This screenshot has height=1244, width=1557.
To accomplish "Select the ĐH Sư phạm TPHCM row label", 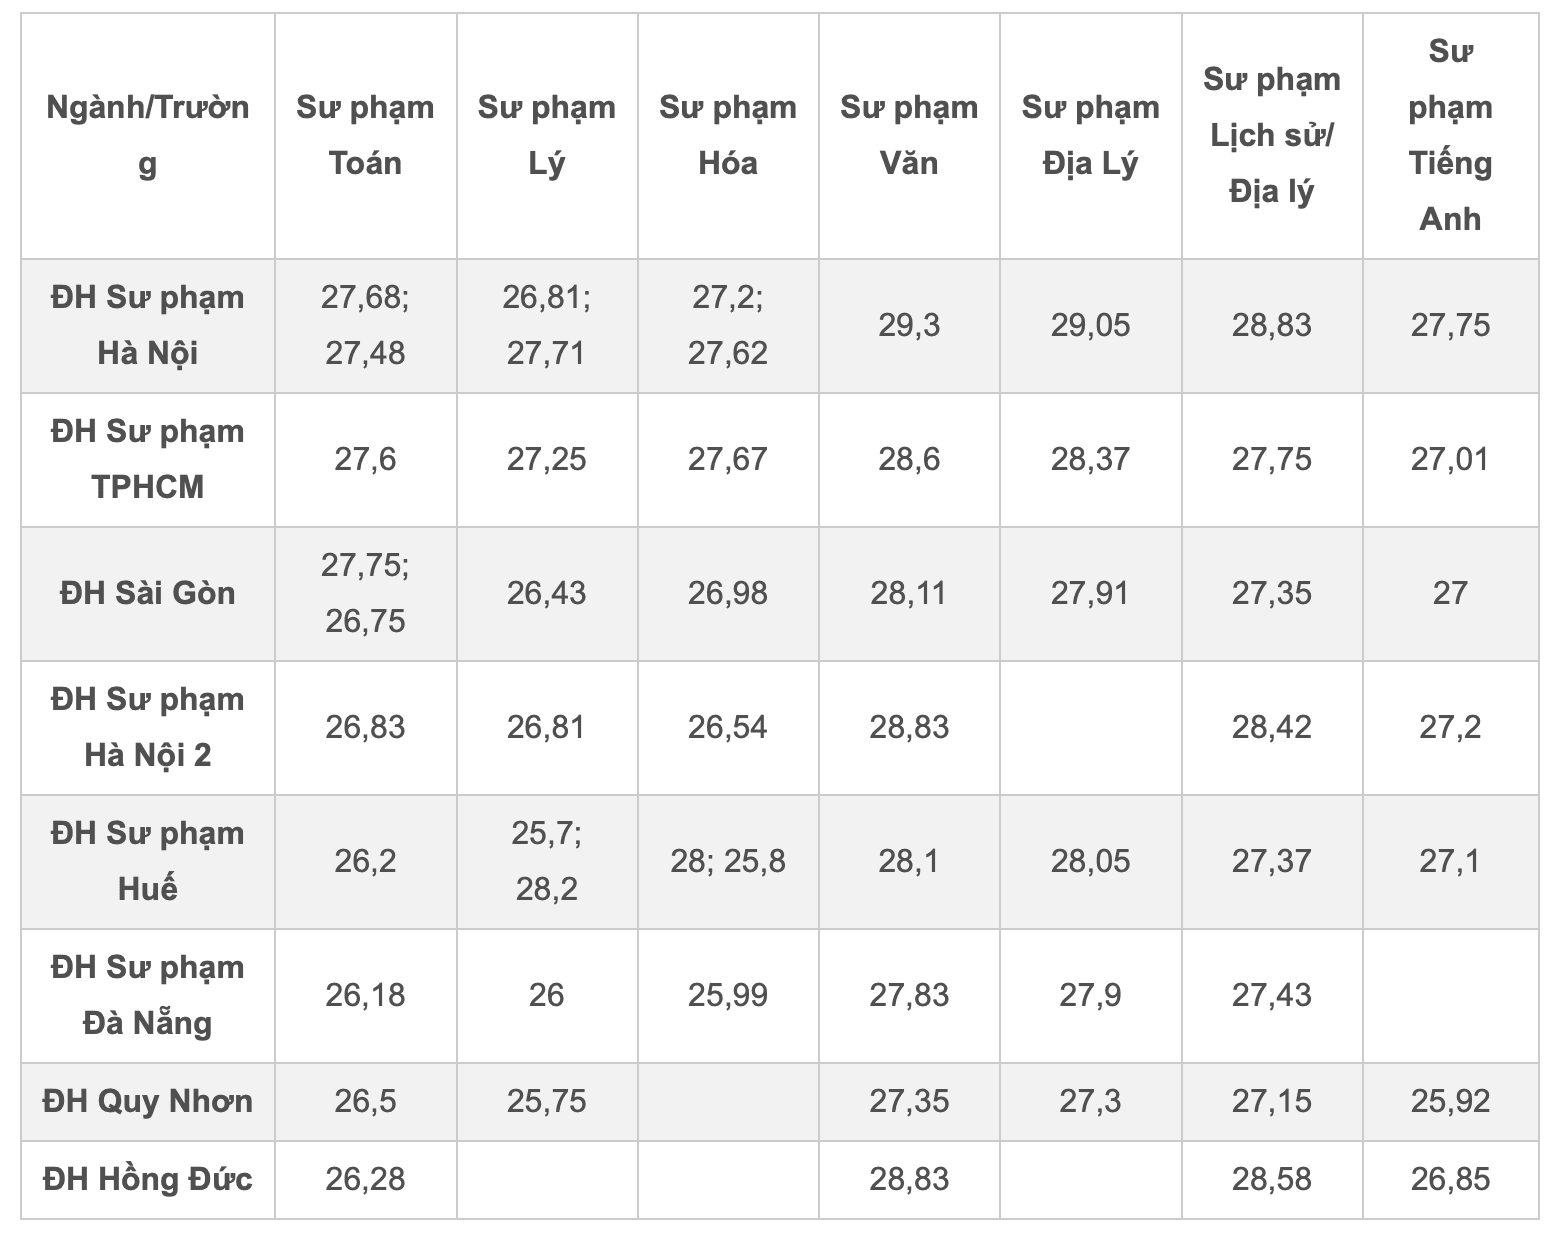I will (x=148, y=459).
